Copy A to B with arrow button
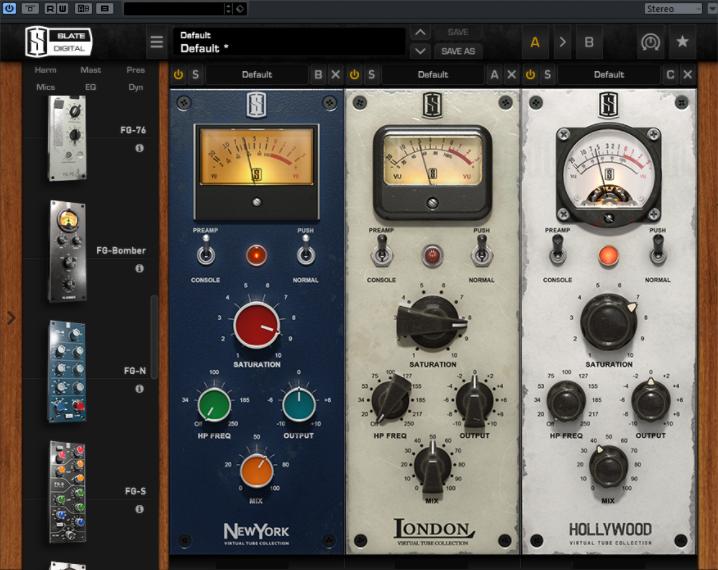The image size is (718, 570). pos(563,42)
